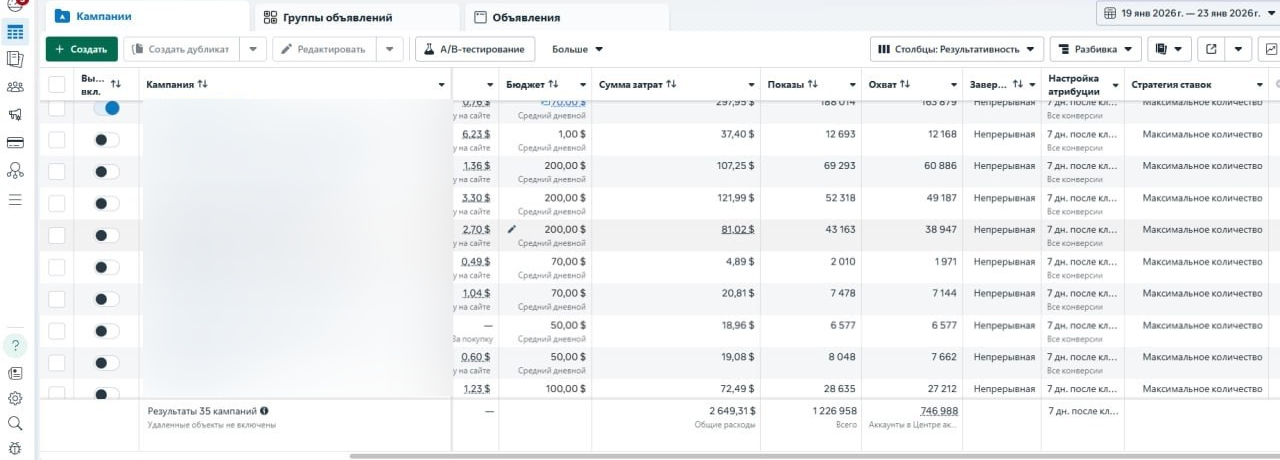
Task: Select the 2 649,31 $ total spend cell
Action: tap(676, 417)
